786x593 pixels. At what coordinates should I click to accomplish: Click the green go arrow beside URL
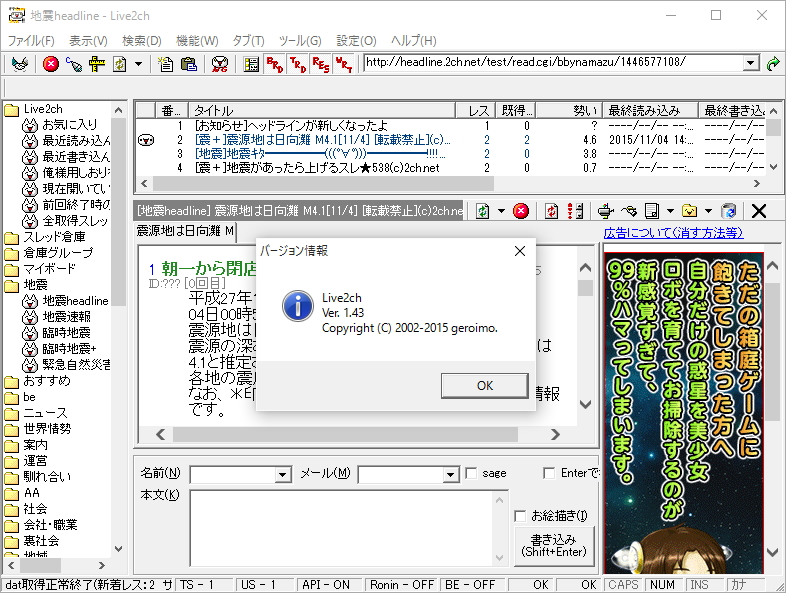tap(773, 64)
